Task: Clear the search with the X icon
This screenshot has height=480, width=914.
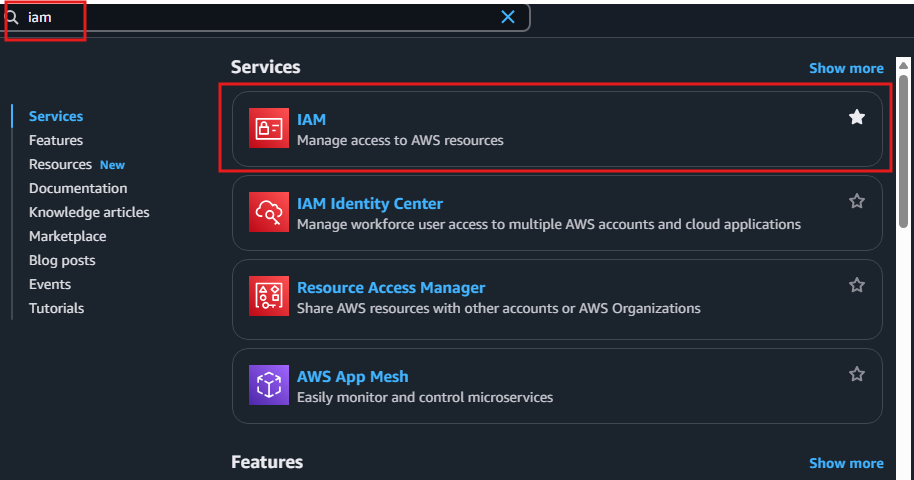Action: point(508,17)
